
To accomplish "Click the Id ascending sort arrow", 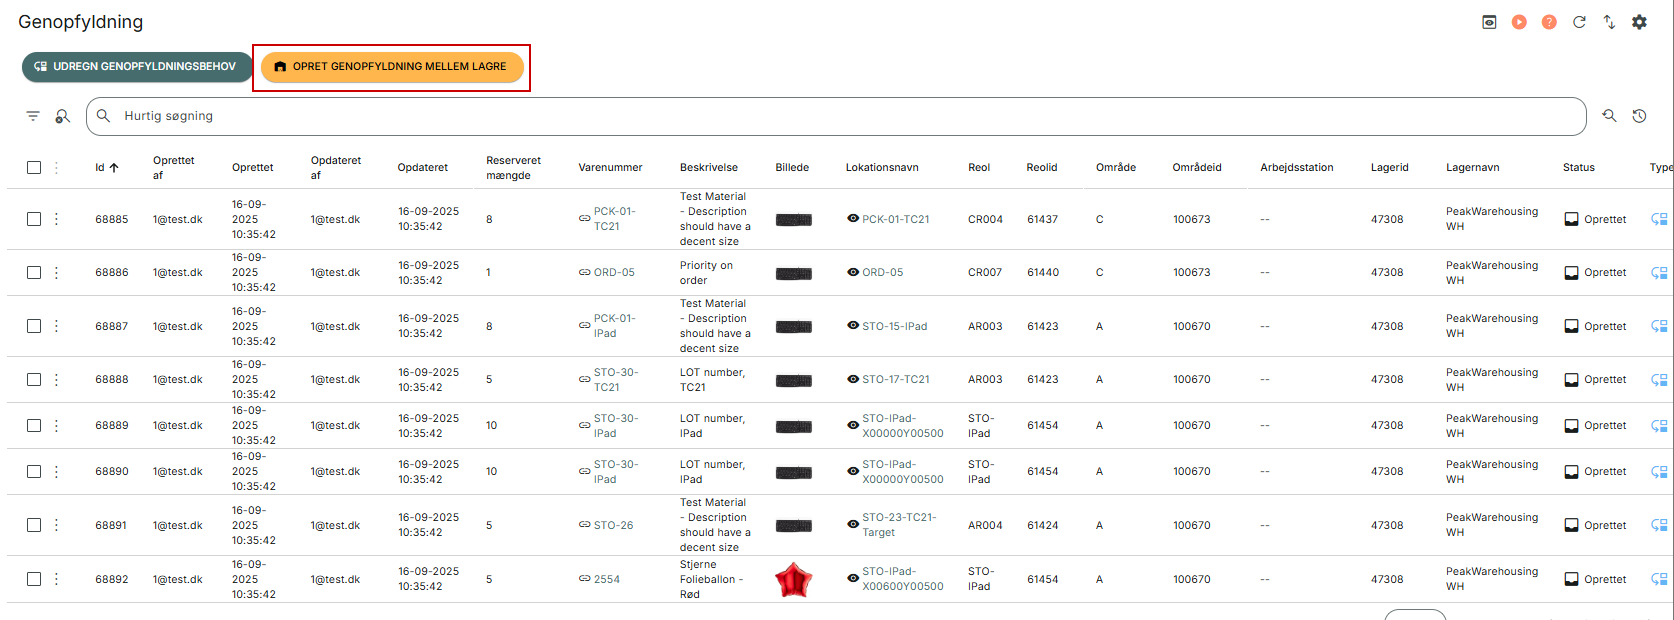I will 114,168.
